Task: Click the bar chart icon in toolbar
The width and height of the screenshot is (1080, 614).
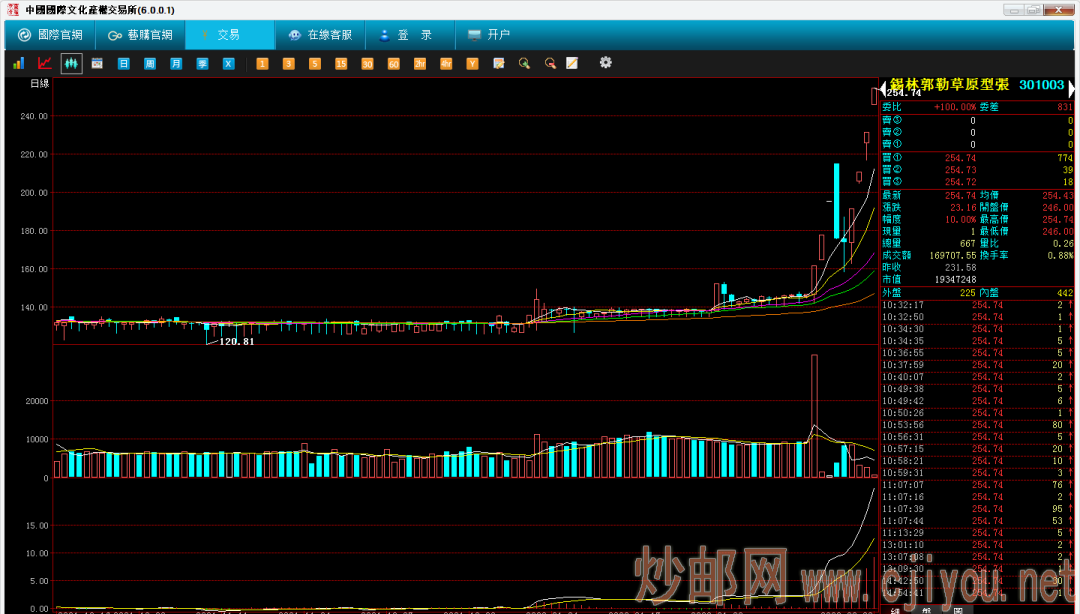Action: tap(18, 63)
